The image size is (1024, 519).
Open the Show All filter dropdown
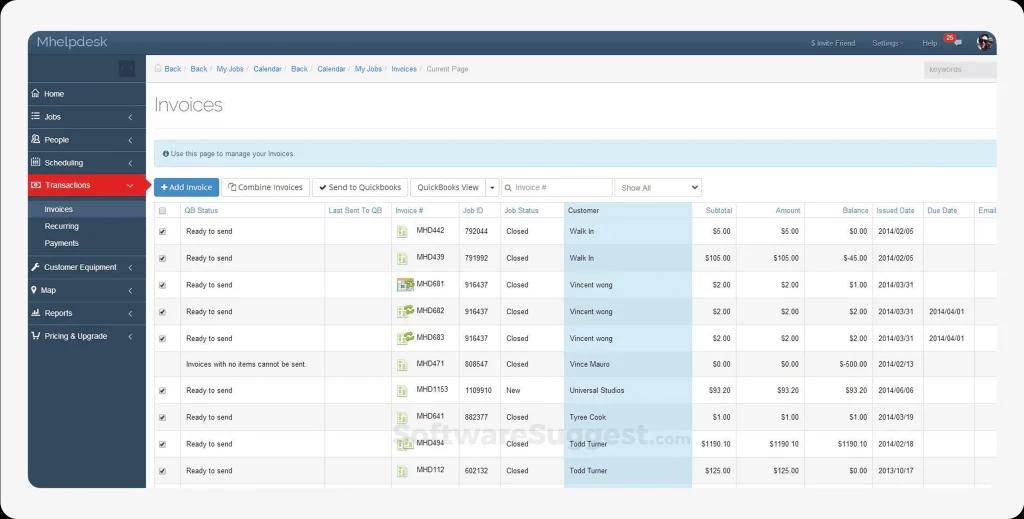[658, 187]
